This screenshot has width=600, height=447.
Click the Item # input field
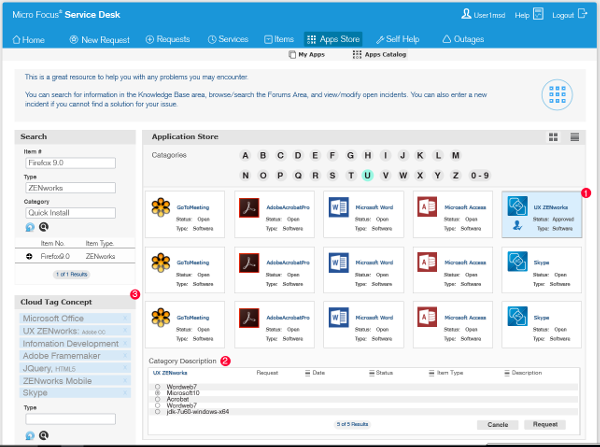70,163
